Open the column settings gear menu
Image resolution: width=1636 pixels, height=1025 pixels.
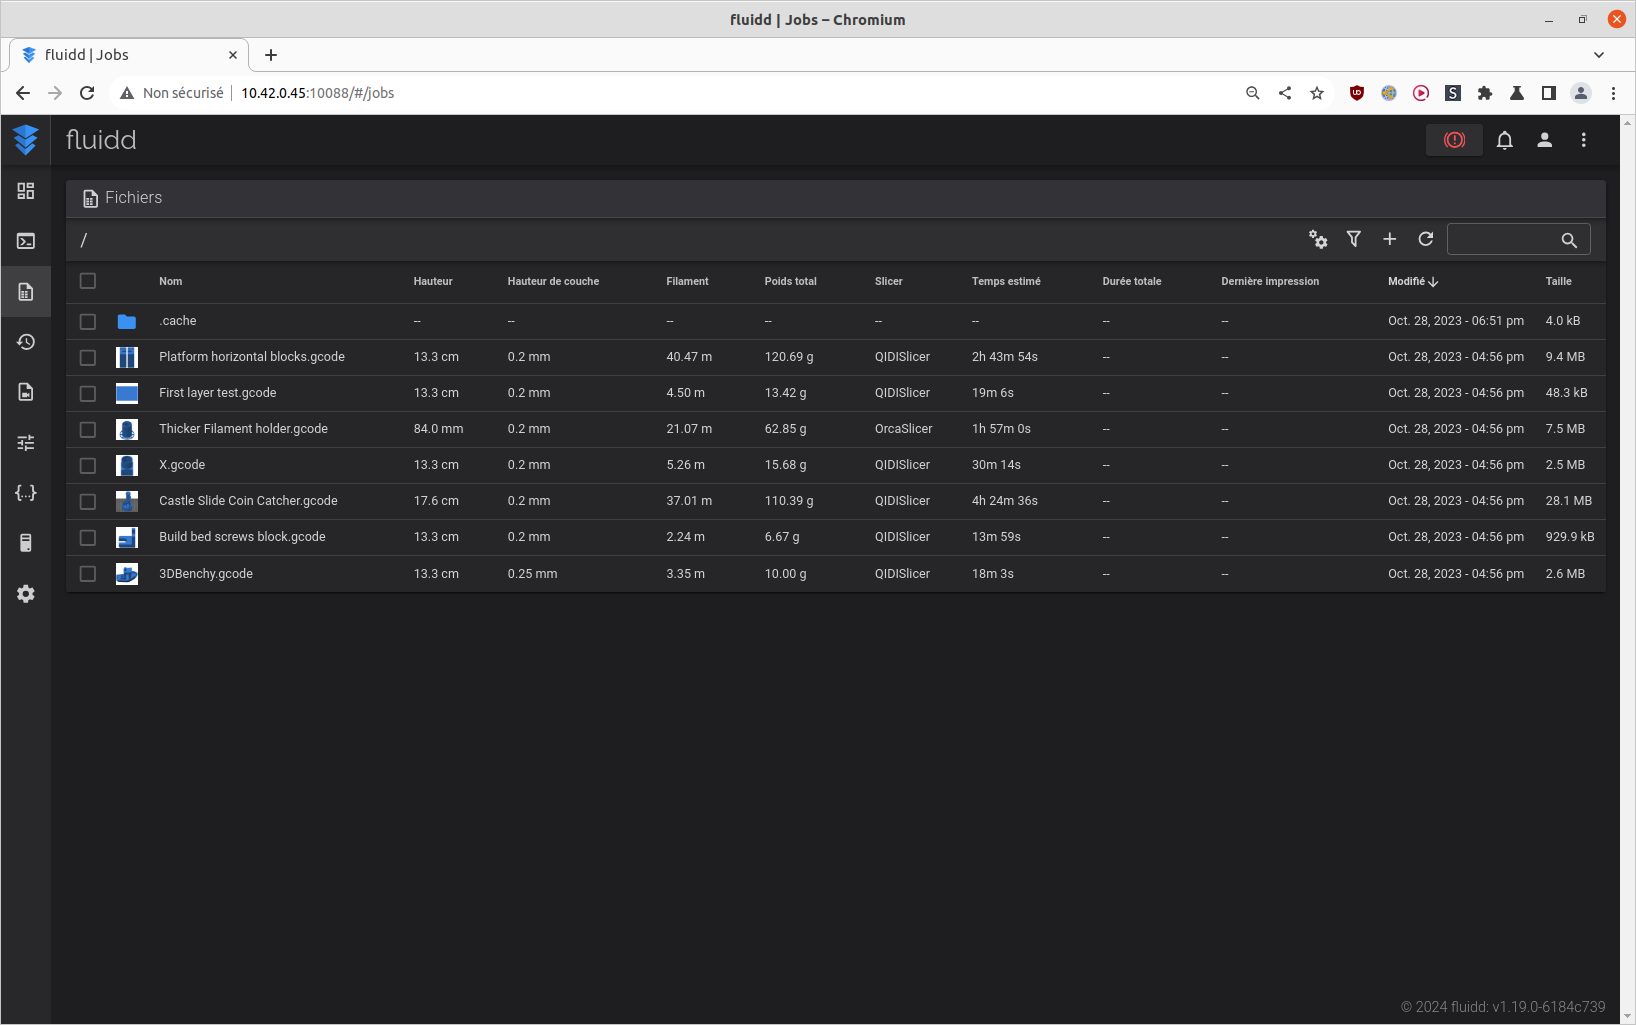pos(1318,239)
